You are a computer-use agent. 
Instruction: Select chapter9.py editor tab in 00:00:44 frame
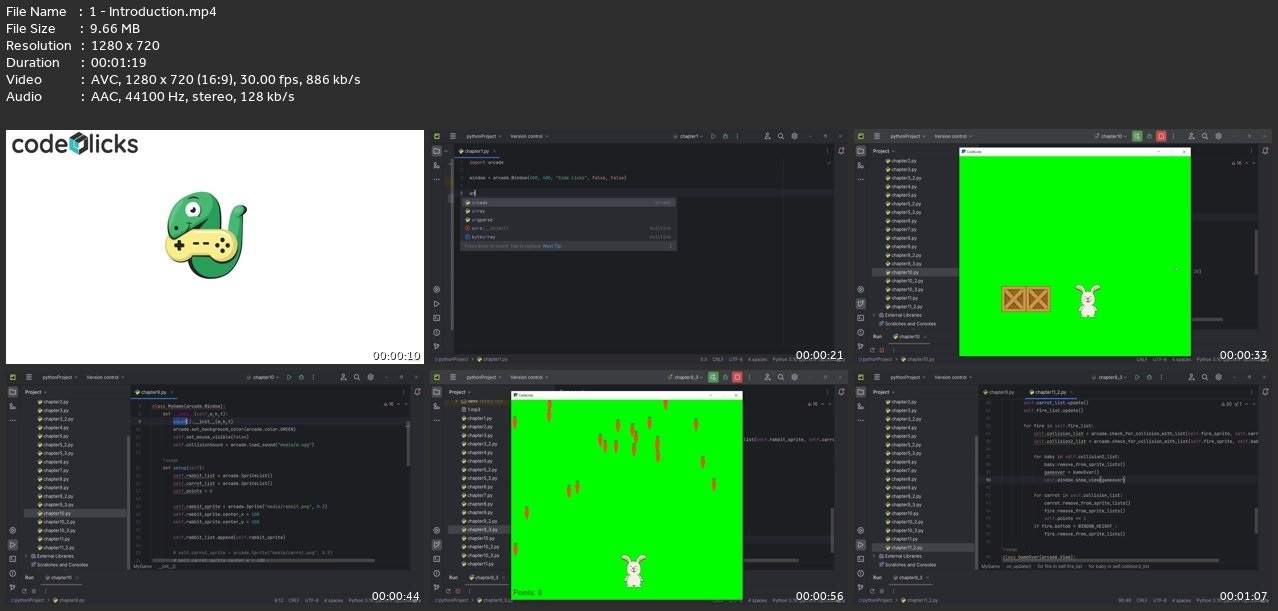pyautogui.click(x=153, y=392)
